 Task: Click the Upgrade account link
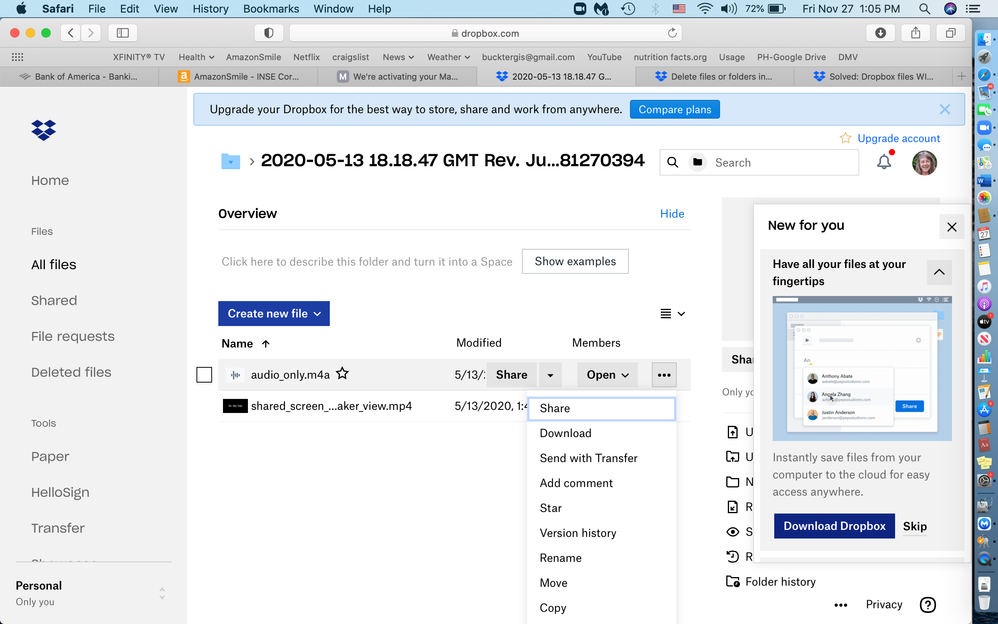(x=898, y=138)
